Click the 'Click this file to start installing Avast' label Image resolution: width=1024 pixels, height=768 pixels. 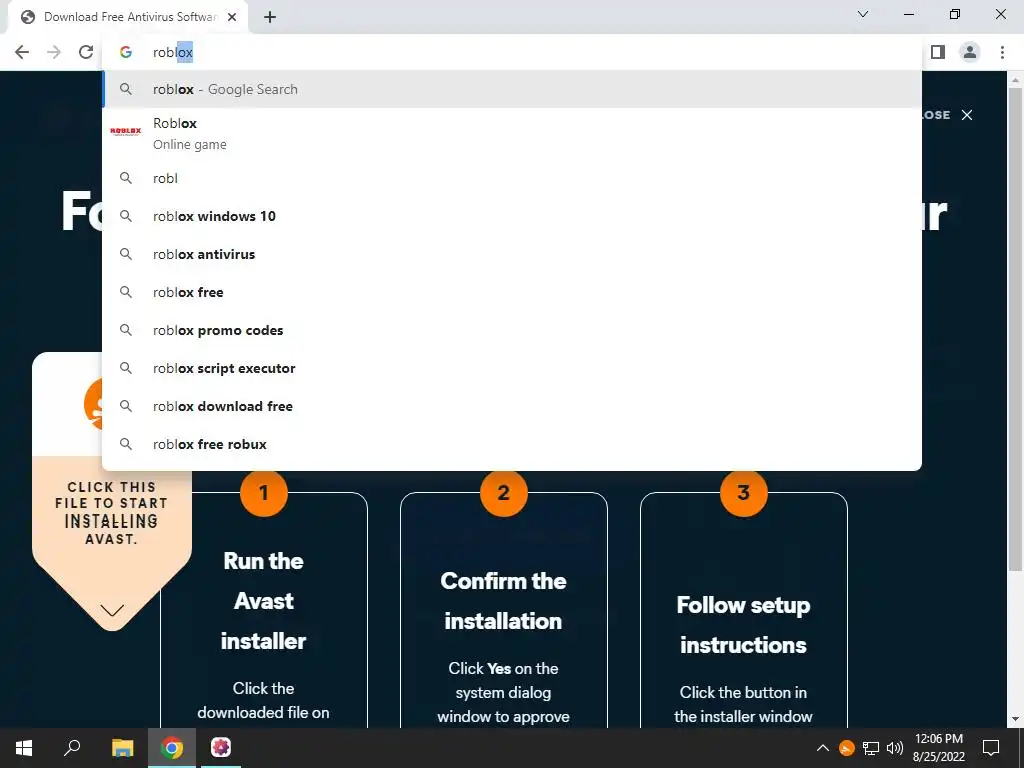pos(112,513)
